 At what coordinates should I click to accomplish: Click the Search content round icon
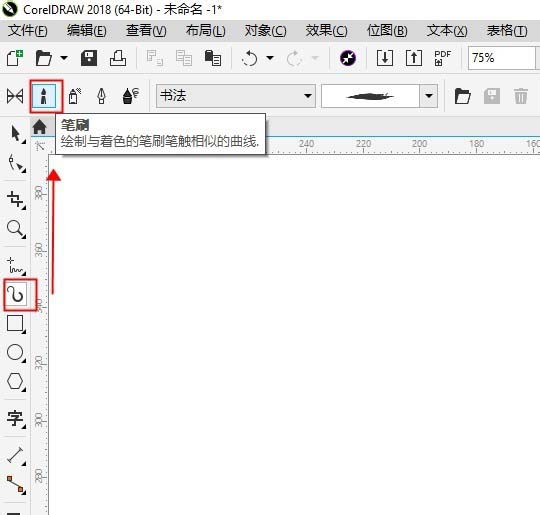click(348, 58)
